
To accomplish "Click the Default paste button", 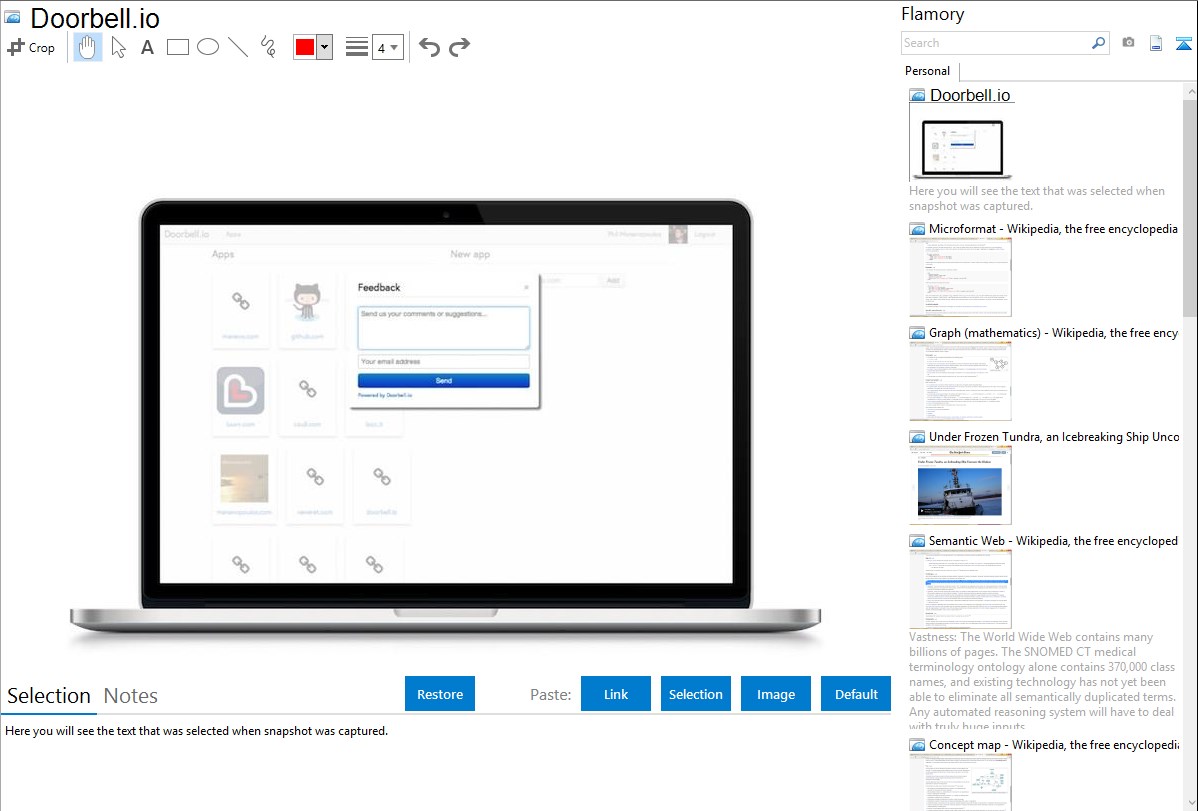I will click(856, 694).
